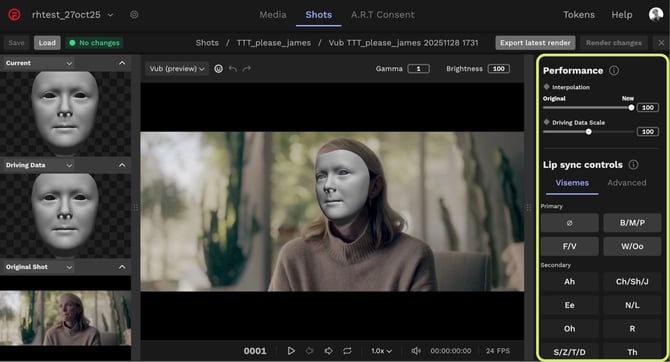
Task: Open the Current panel dropdown
Action: (38, 63)
